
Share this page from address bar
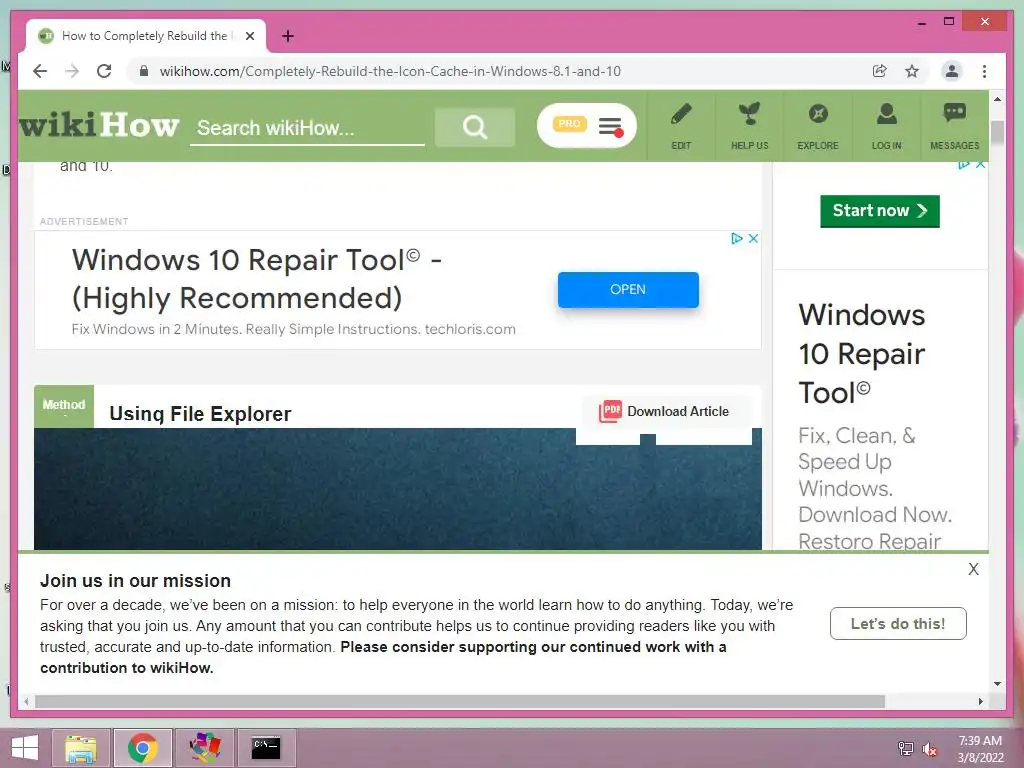click(880, 71)
